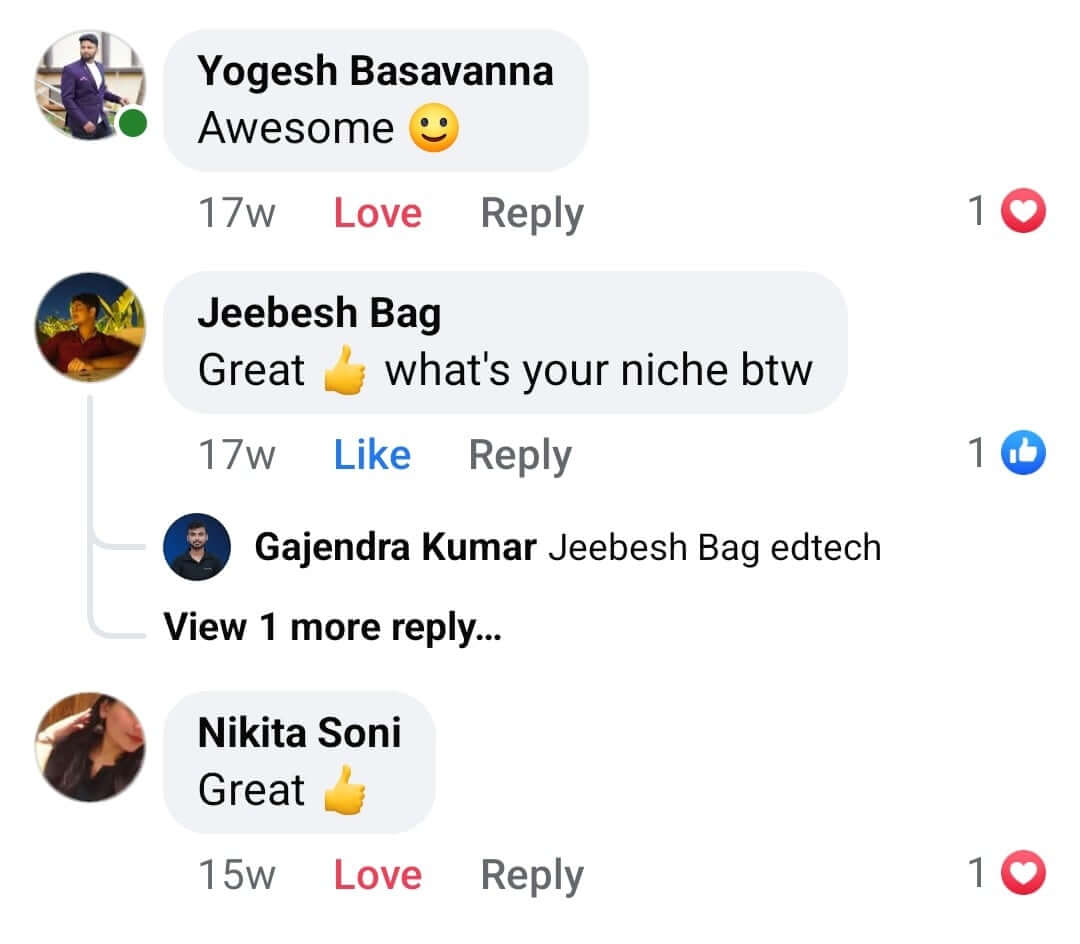
Task: Expand View 1 more reply
Action: click(332, 627)
